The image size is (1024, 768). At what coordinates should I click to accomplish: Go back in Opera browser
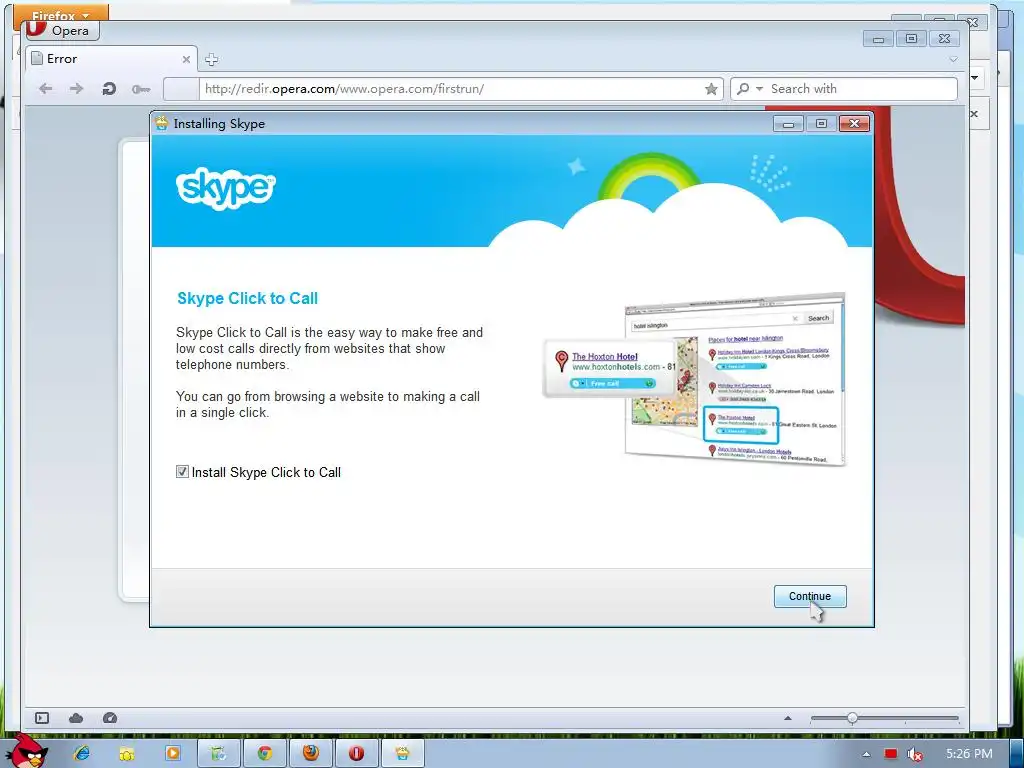click(45, 89)
